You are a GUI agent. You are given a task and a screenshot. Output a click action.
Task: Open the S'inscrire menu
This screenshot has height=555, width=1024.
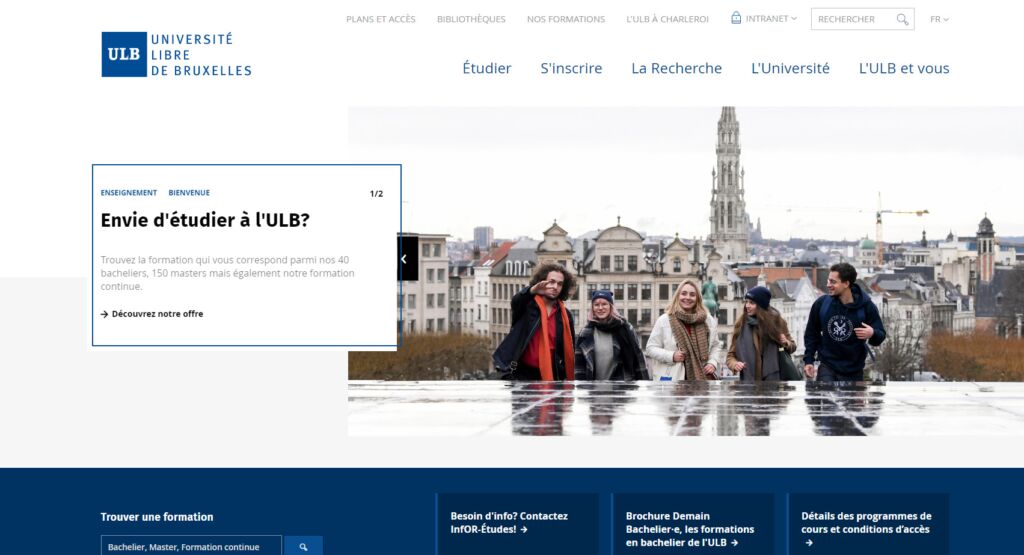click(x=571, y=68)
